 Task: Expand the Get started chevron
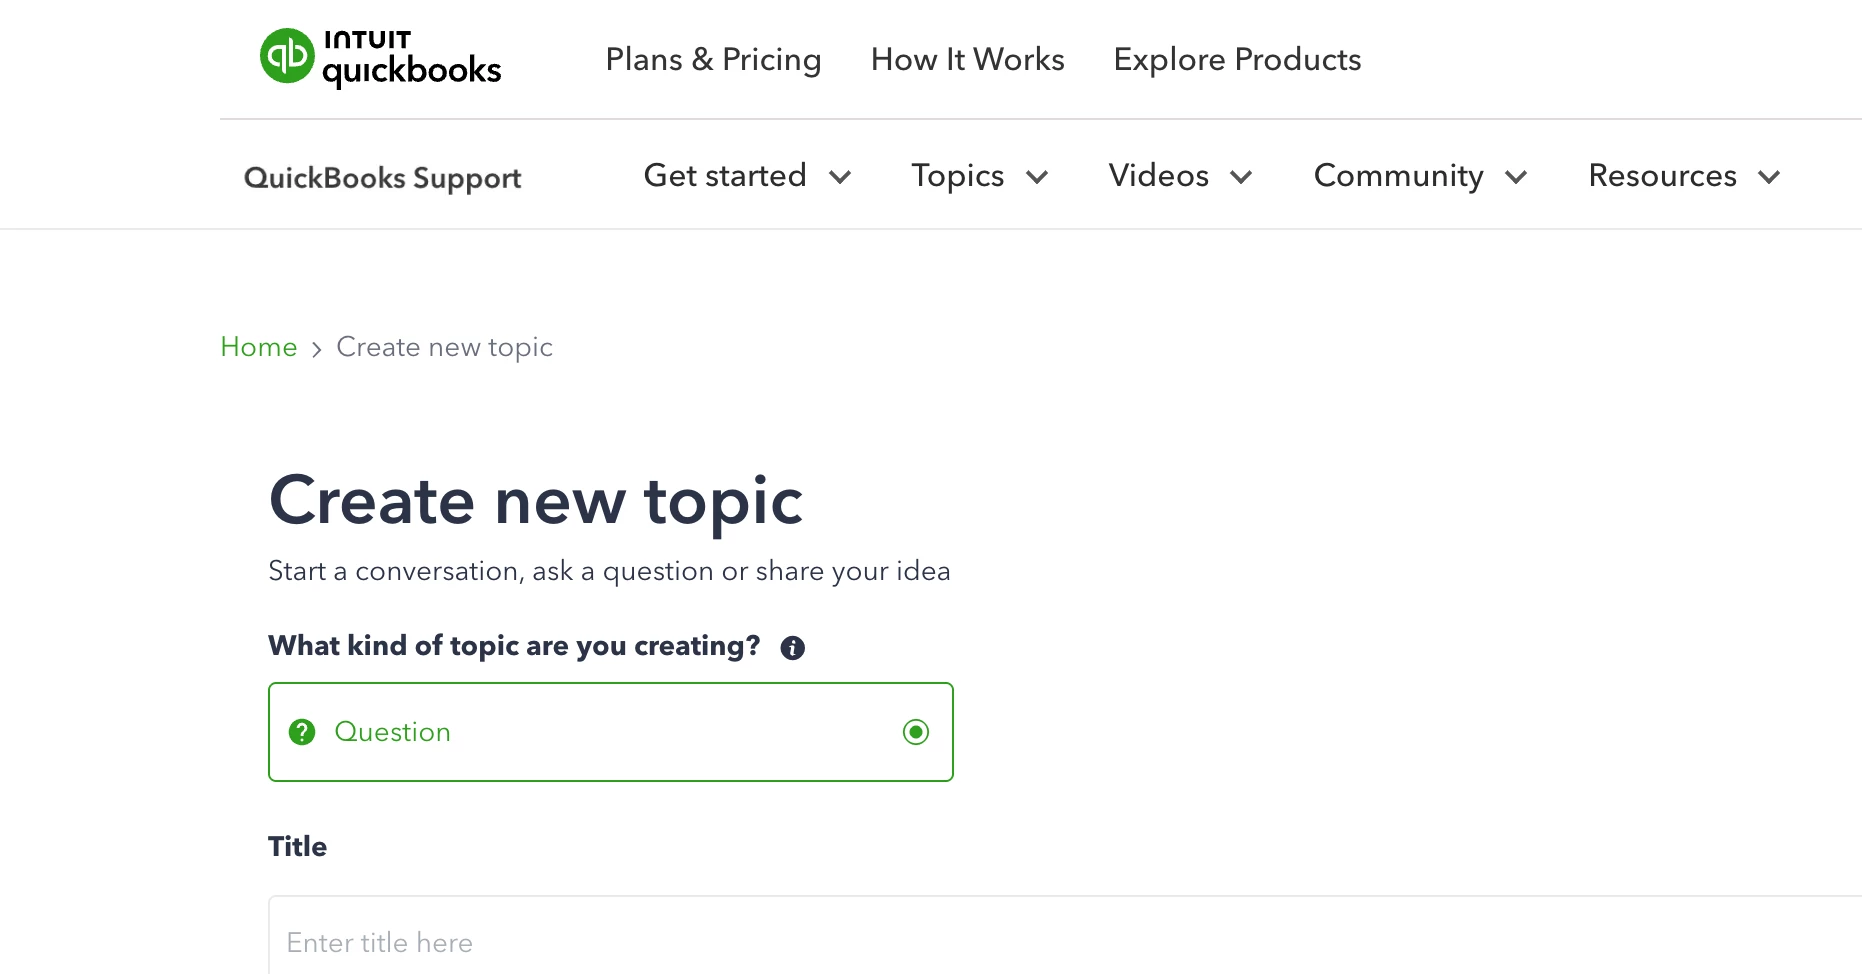tap(840, 177)
